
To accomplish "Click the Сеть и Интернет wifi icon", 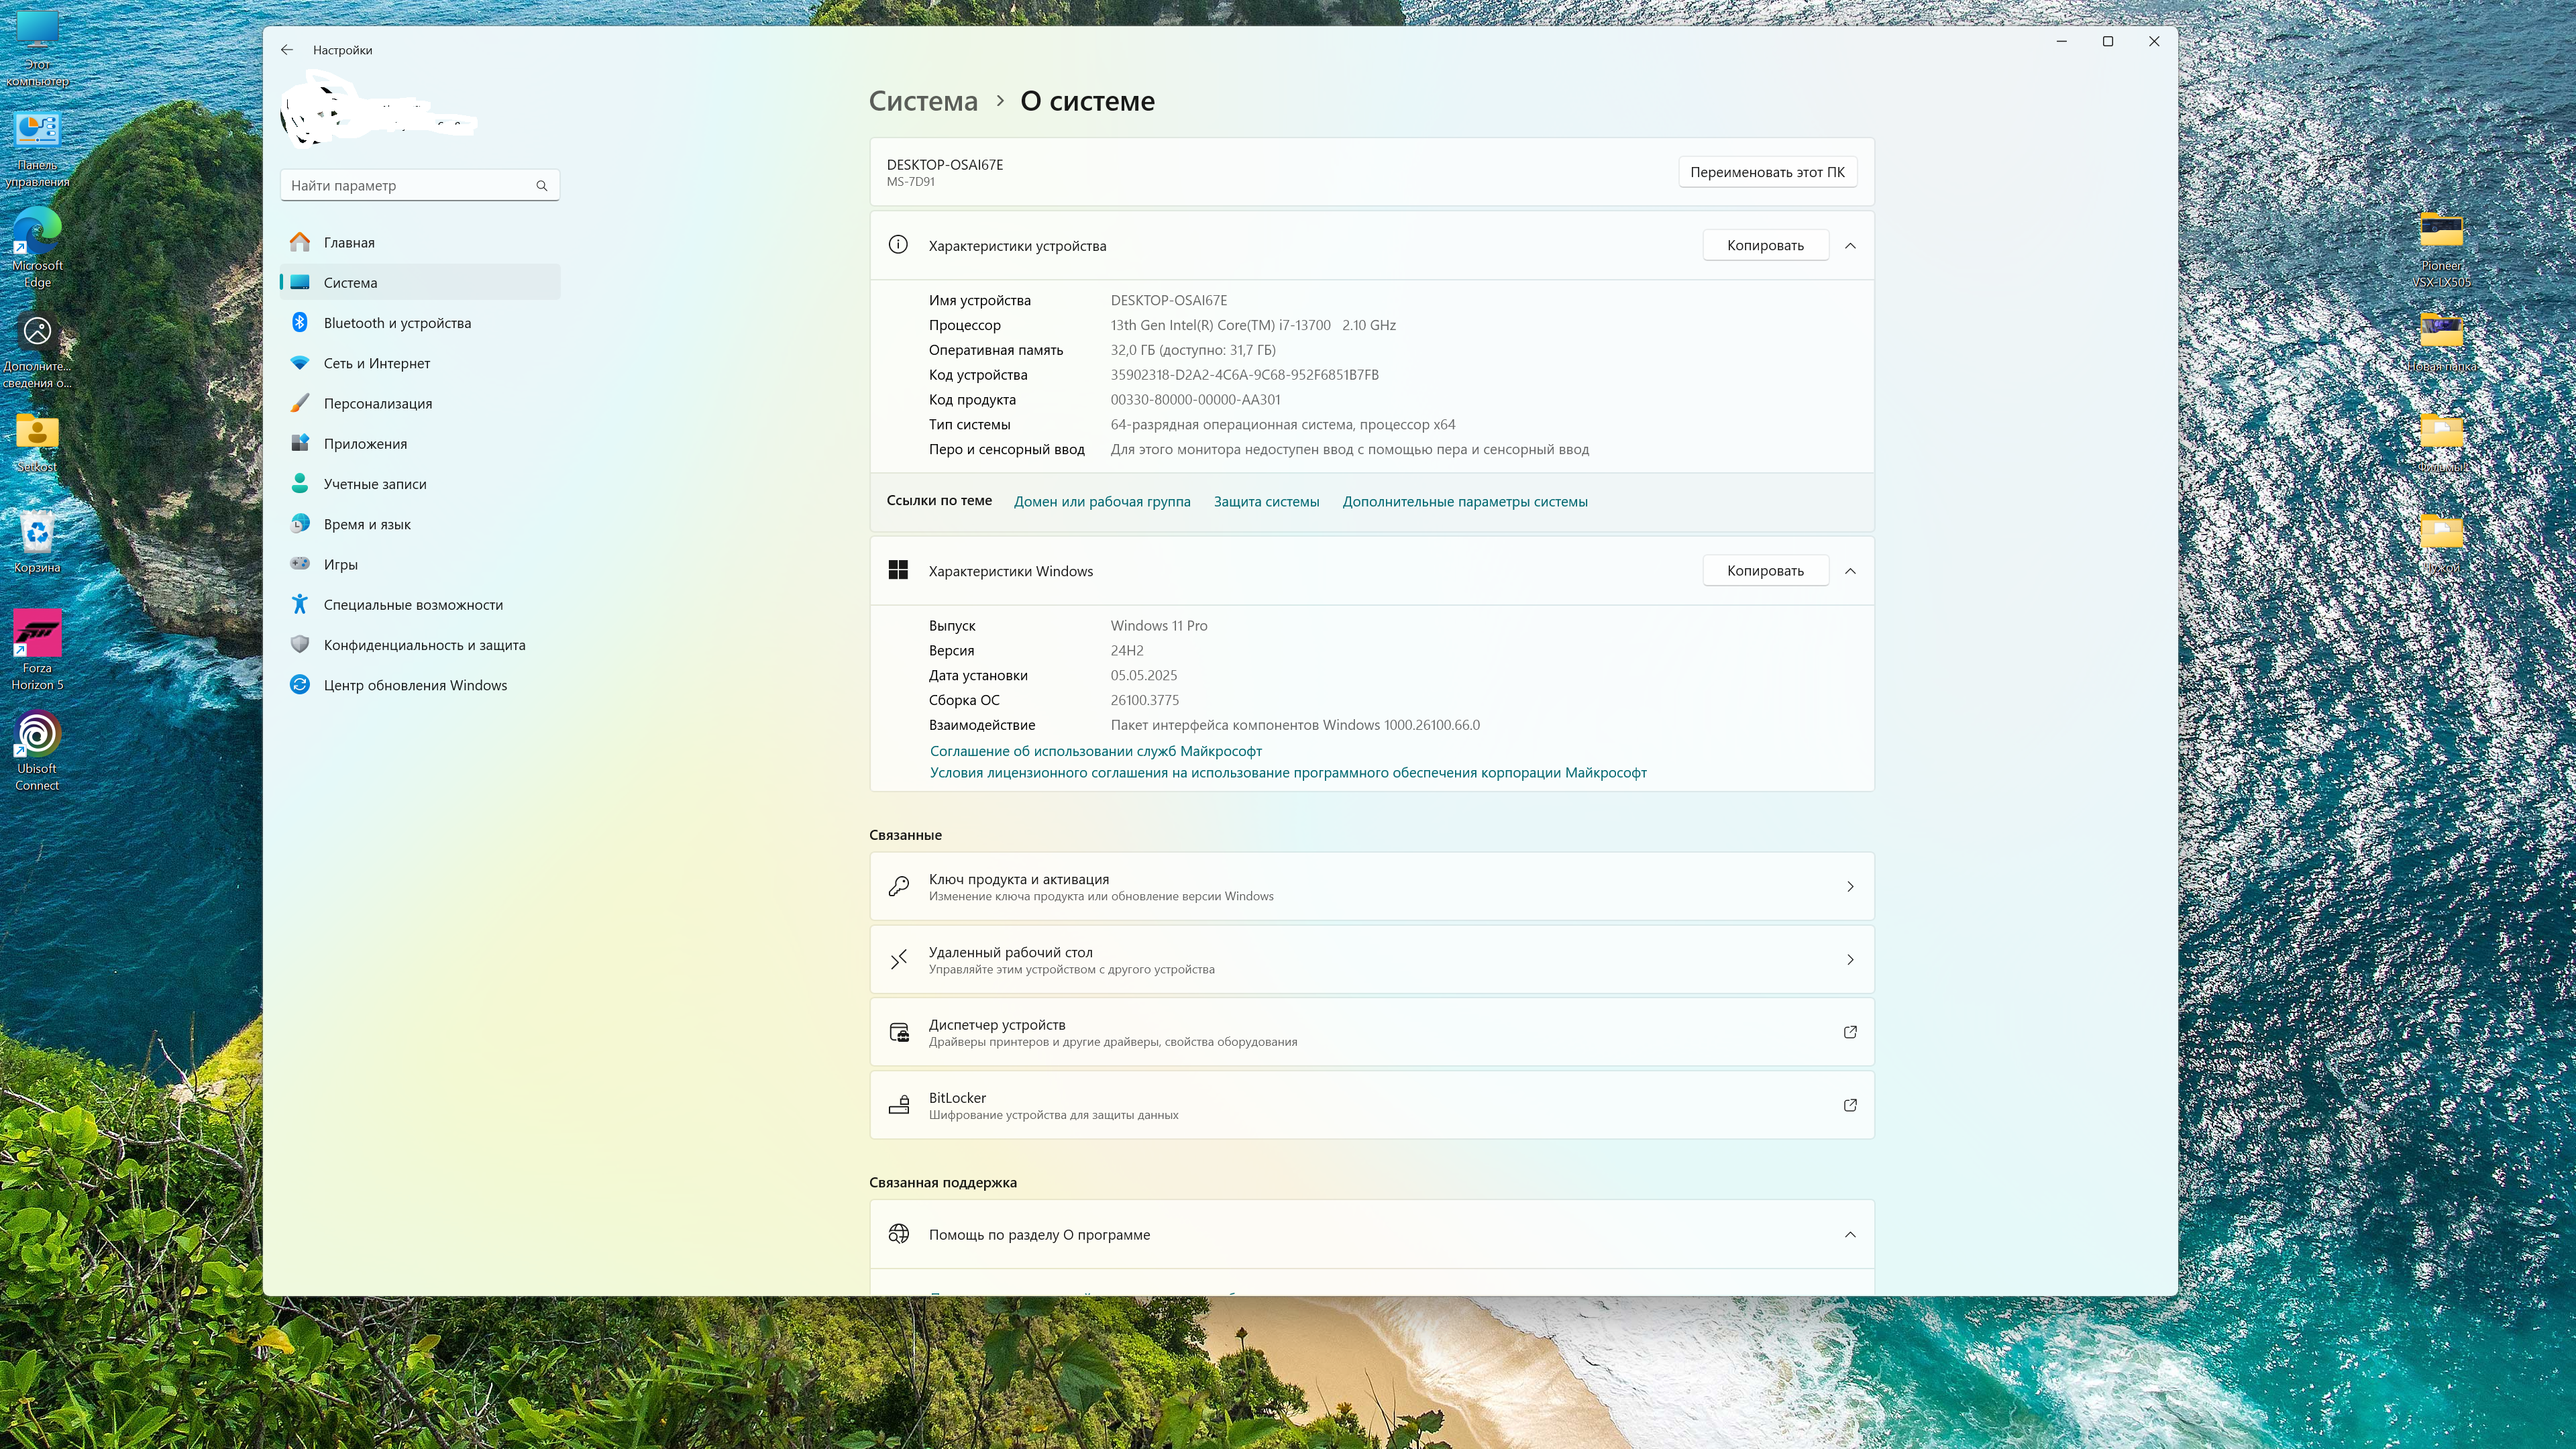I will (300, 363).
